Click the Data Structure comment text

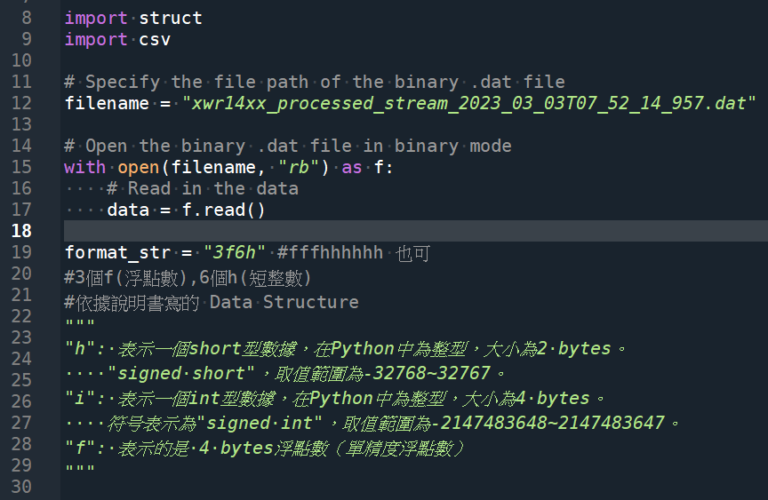point(284,302)
